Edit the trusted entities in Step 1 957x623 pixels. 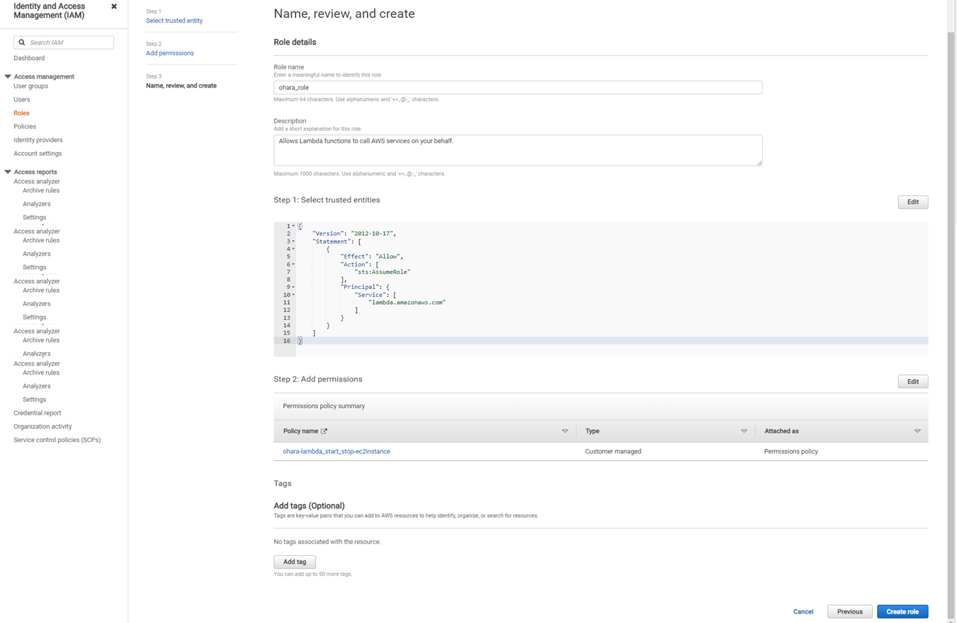[x=912, y=201]
